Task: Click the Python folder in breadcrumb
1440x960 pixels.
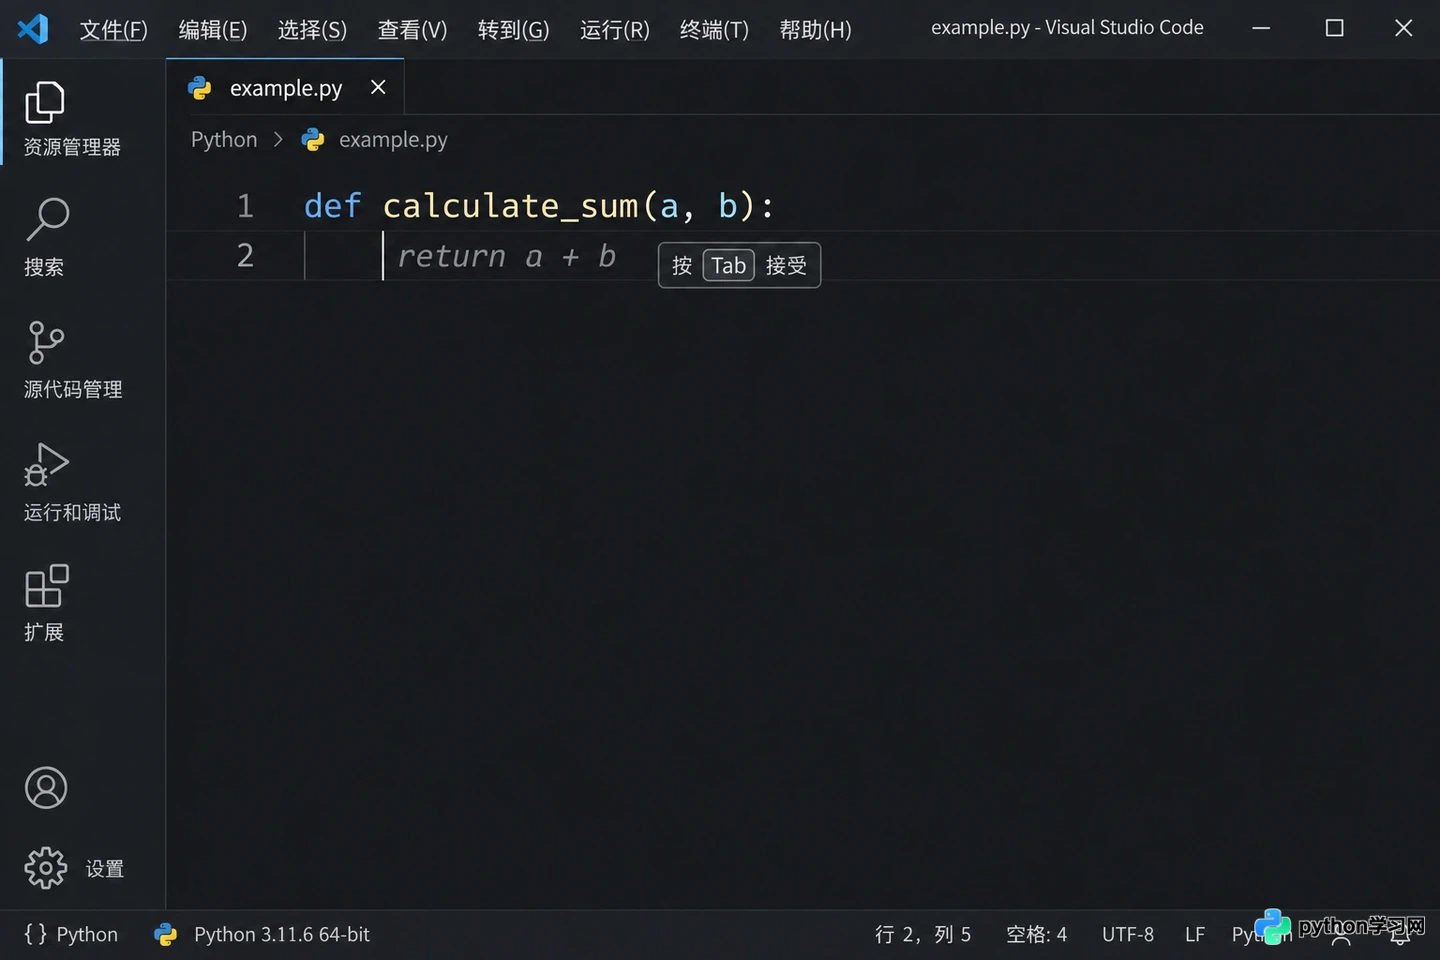Action: click(224, 139)
